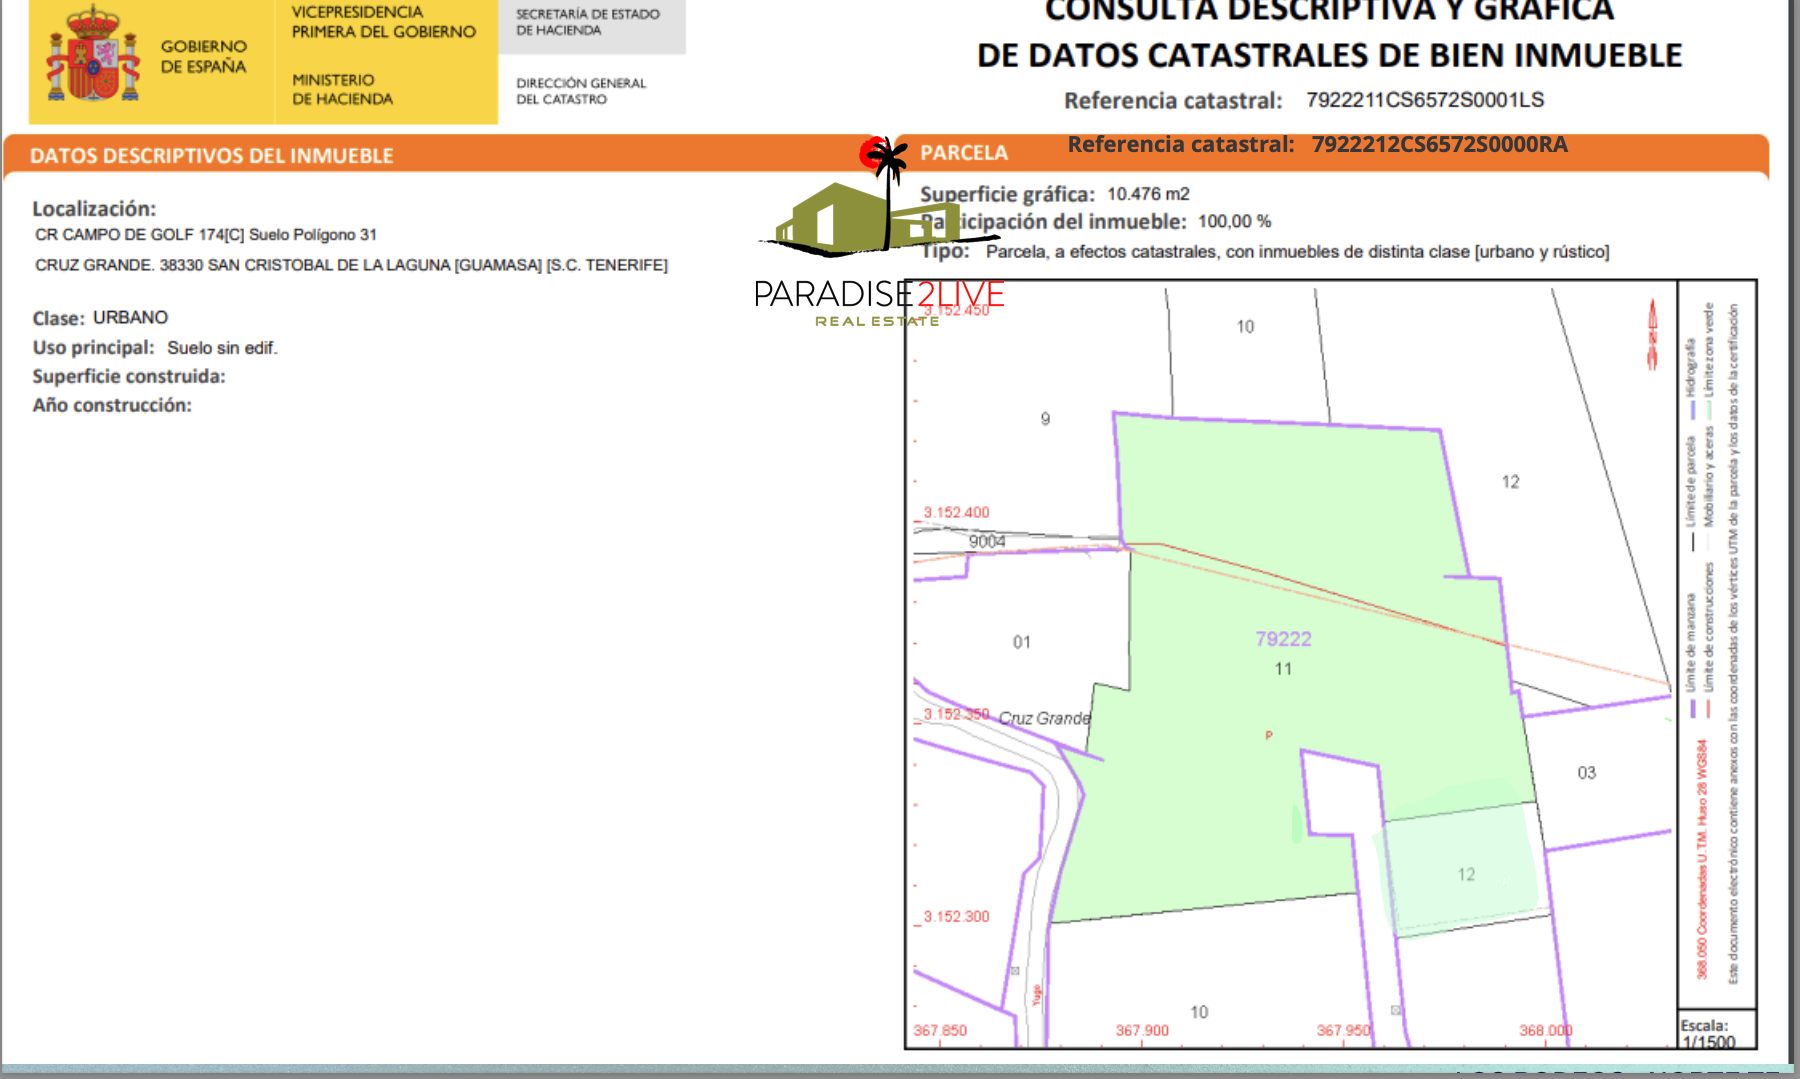The height and width of the screenshot is (1079, 1800).
Task: Click coordinate label '3.152.400'
Action: 956,512
